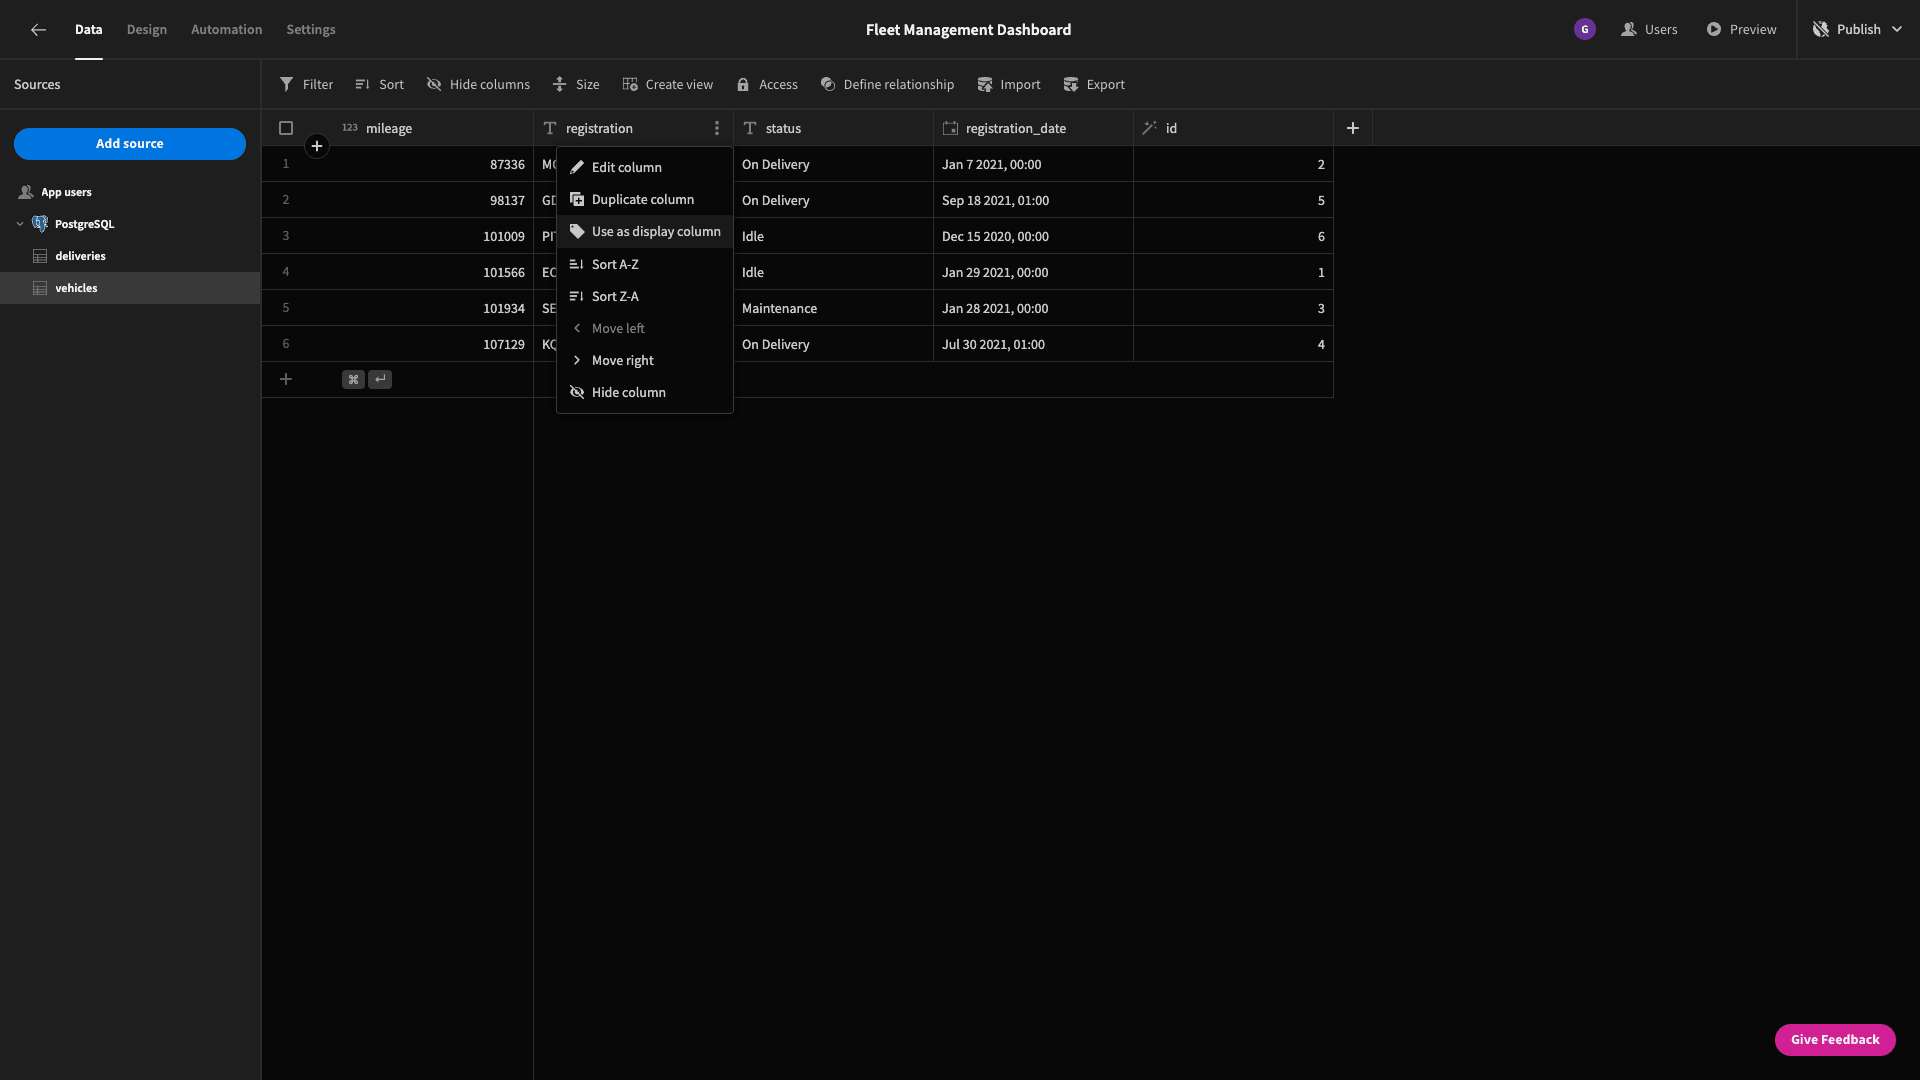Image resolution: width=1920 pixels, height=1080 pixels.
Task: Open row Size settings
Action: pyautogui.click(x=576, y=85)
